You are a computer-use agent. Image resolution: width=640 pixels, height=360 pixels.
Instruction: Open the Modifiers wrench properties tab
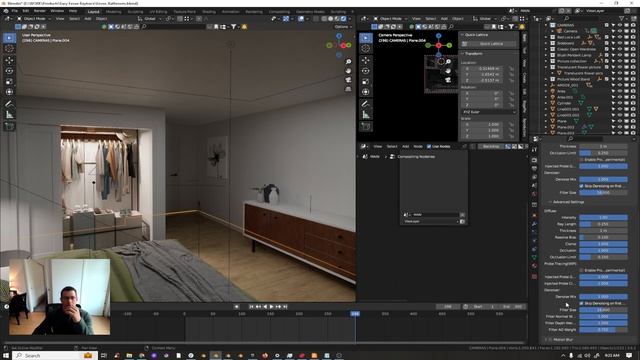[534, 224]
